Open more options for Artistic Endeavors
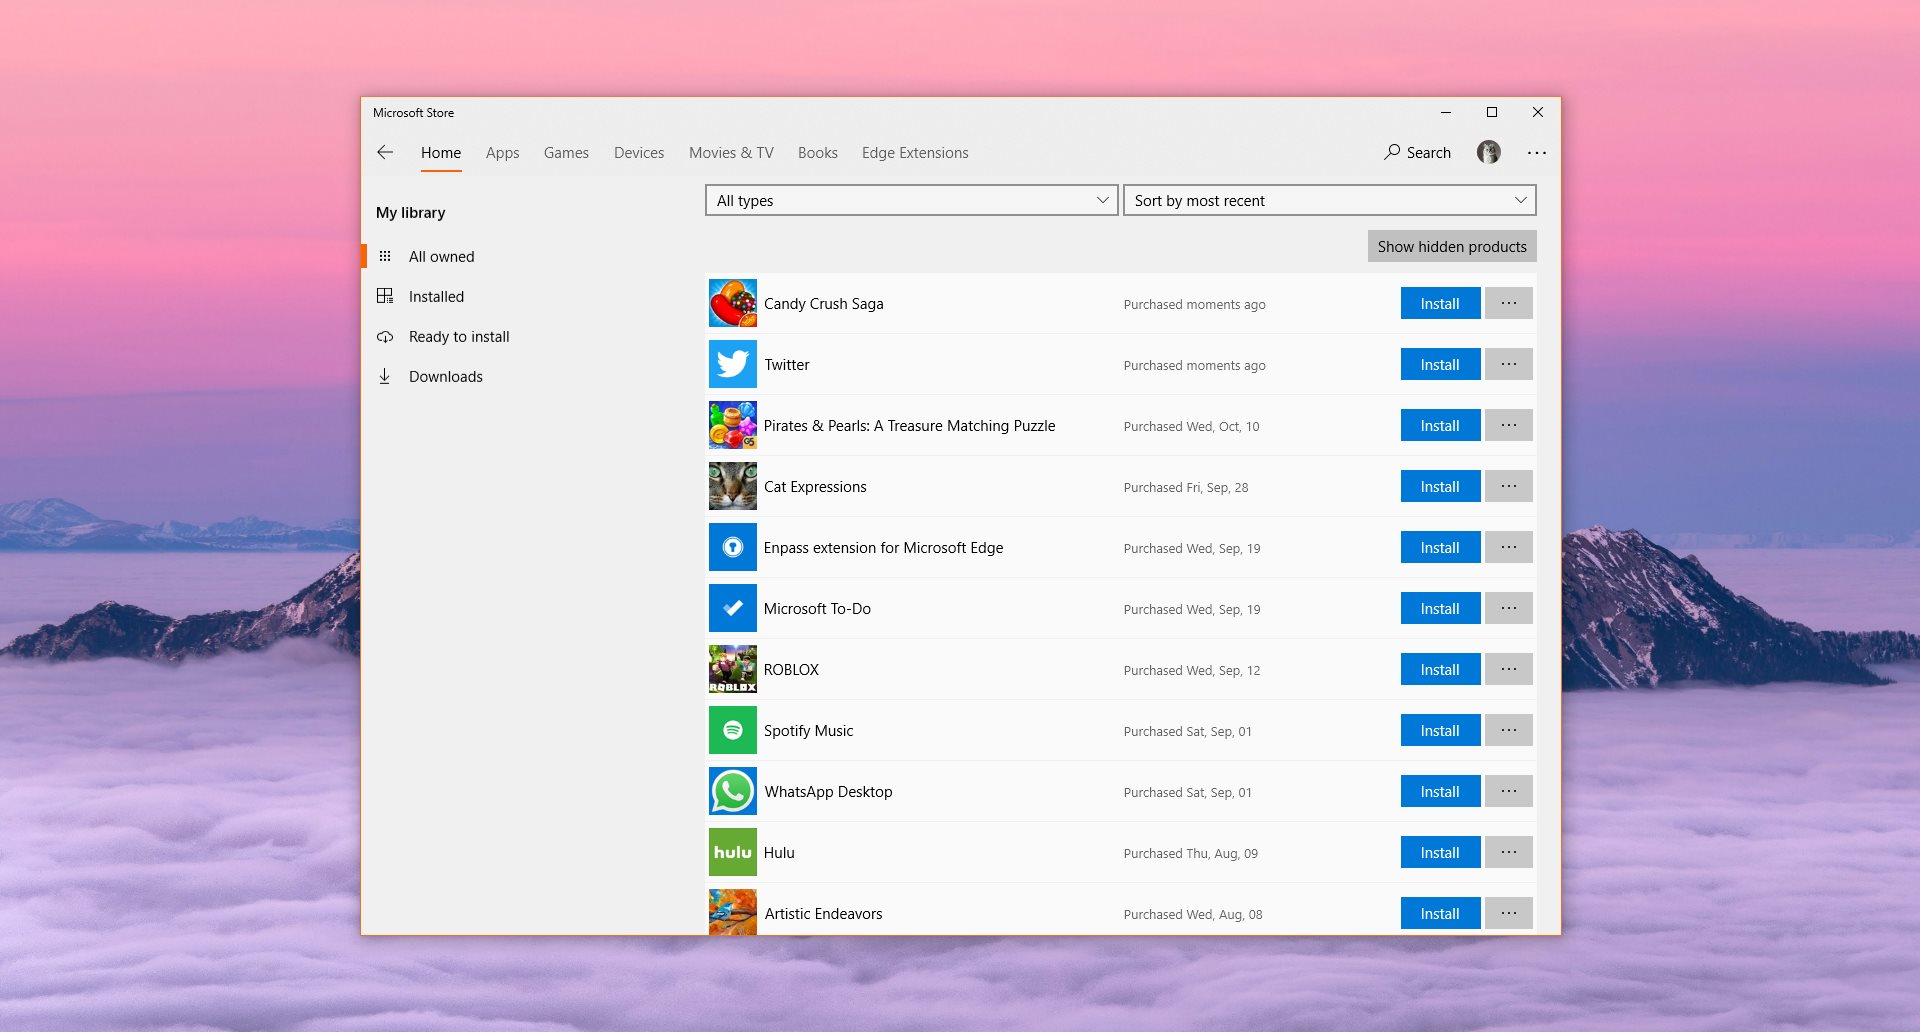 pos(1509,913)
